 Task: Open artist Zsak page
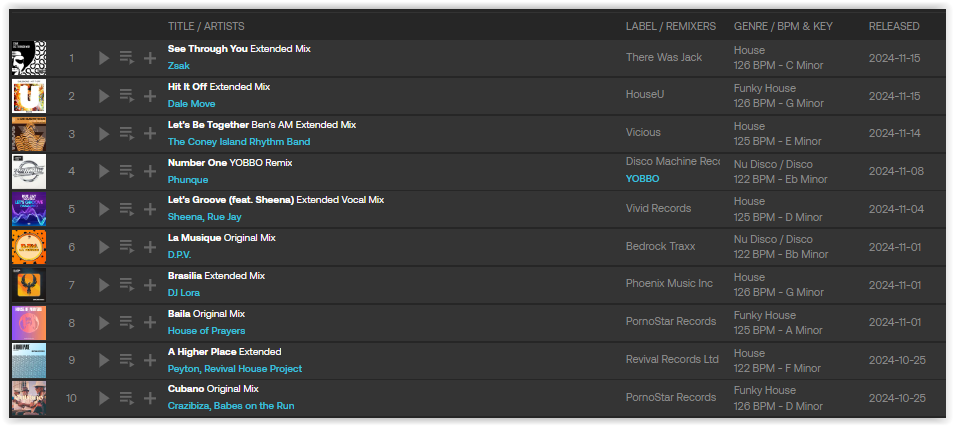click(x=179, y=66)
